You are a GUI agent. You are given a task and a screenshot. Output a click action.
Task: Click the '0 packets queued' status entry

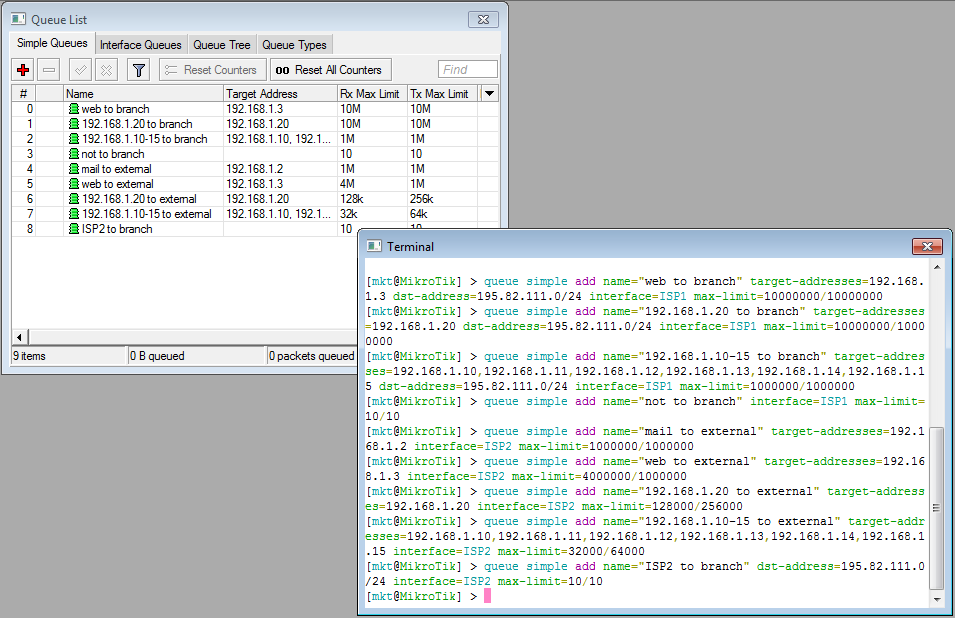[x=311, y=356]
